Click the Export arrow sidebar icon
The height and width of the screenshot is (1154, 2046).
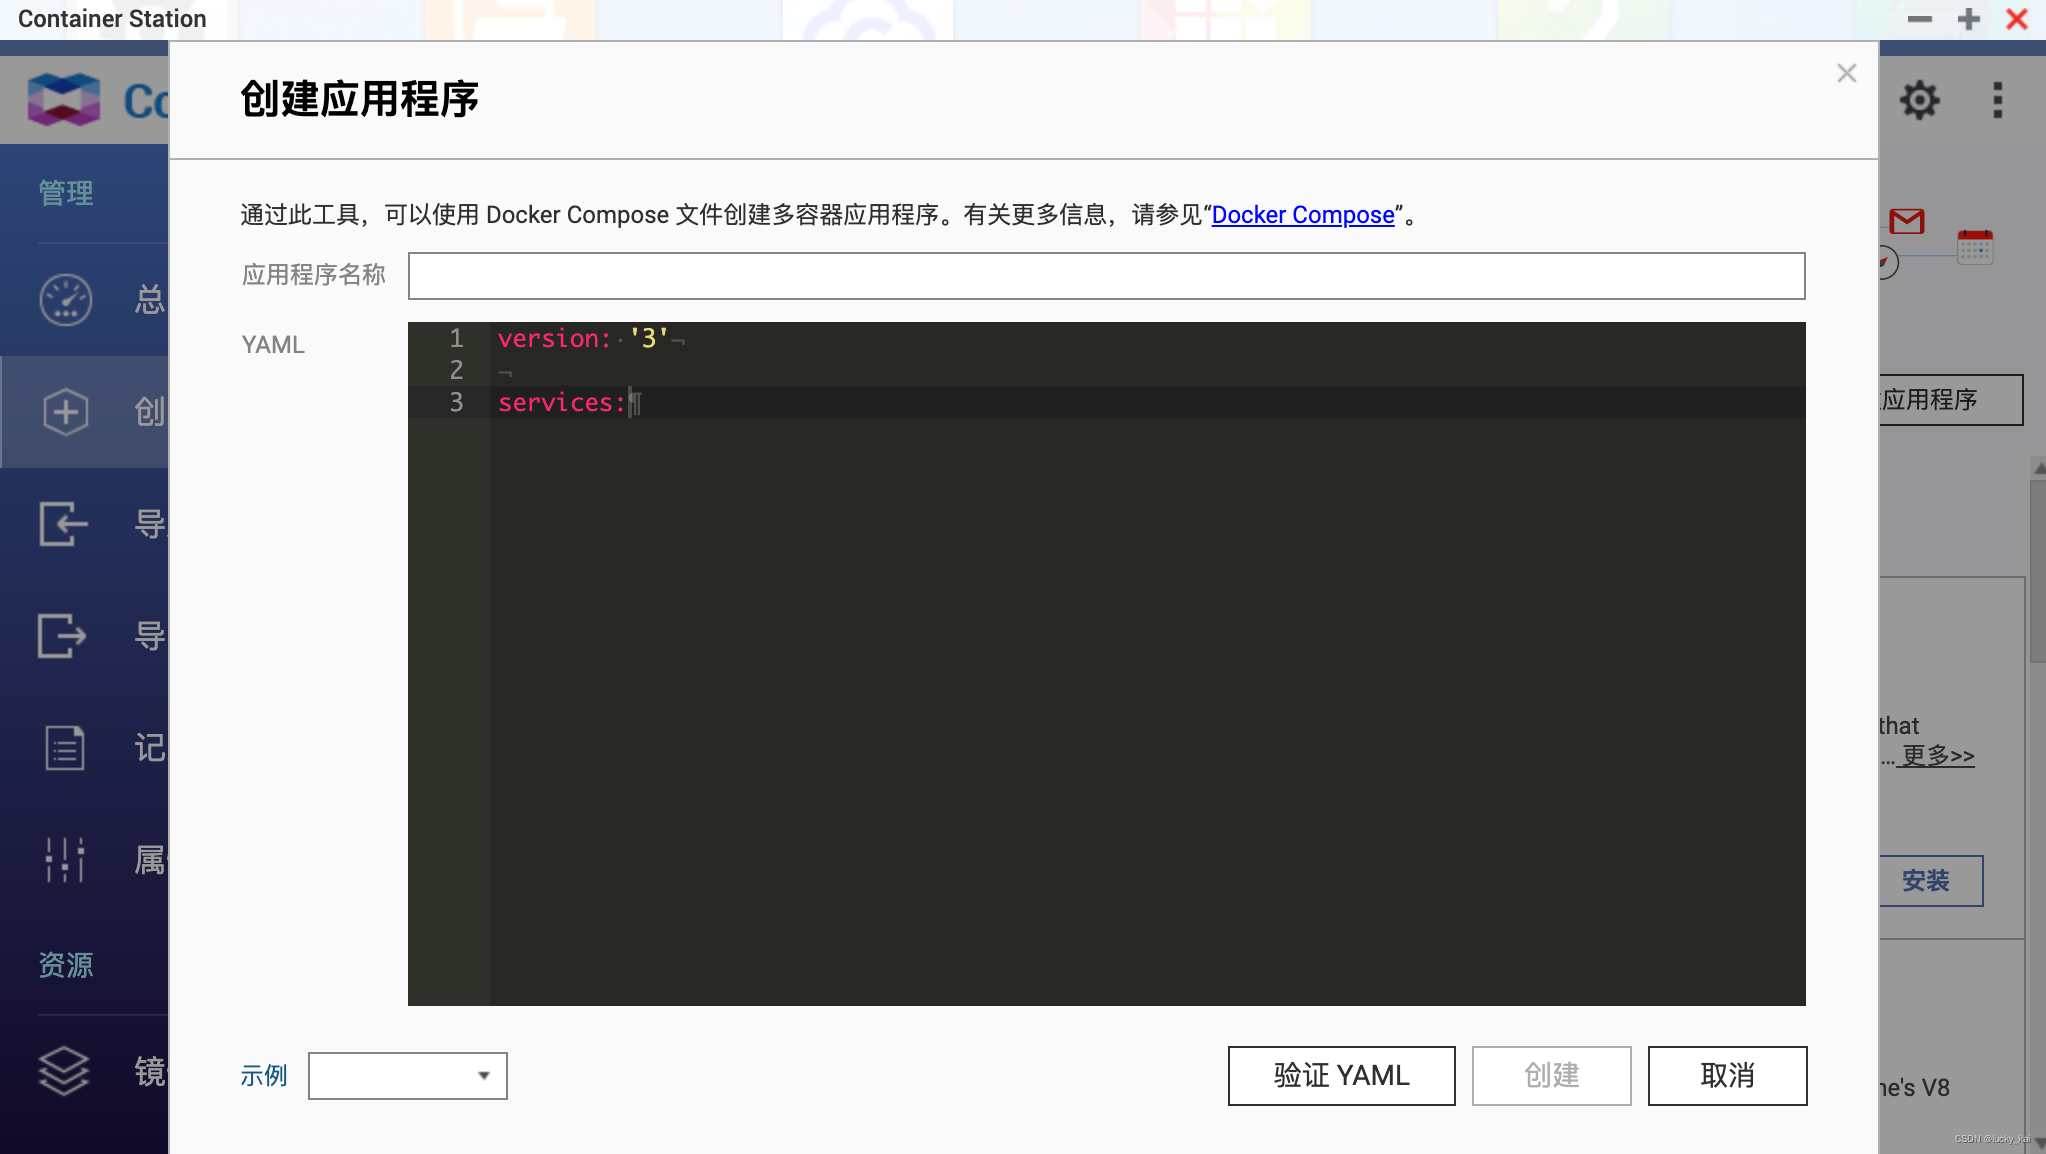click(x=63, y=636)
